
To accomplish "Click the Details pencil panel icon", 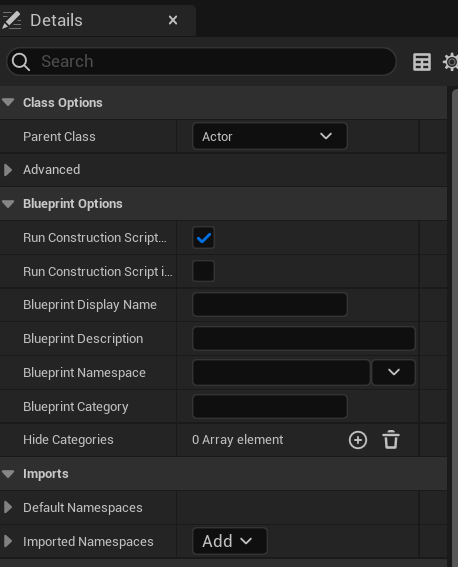I will tap(12, 20).
